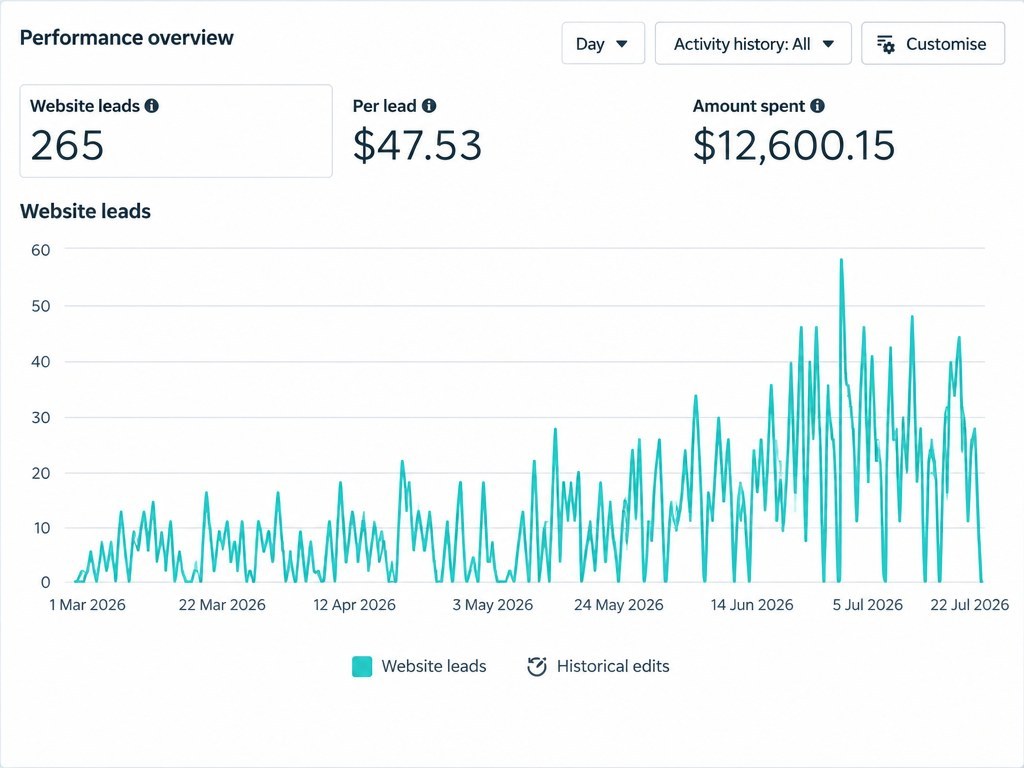Image resolution: width=1024 pixels, height=768 pixels.
Task: Click the Performance overview heading
Action: coord(127,38)
